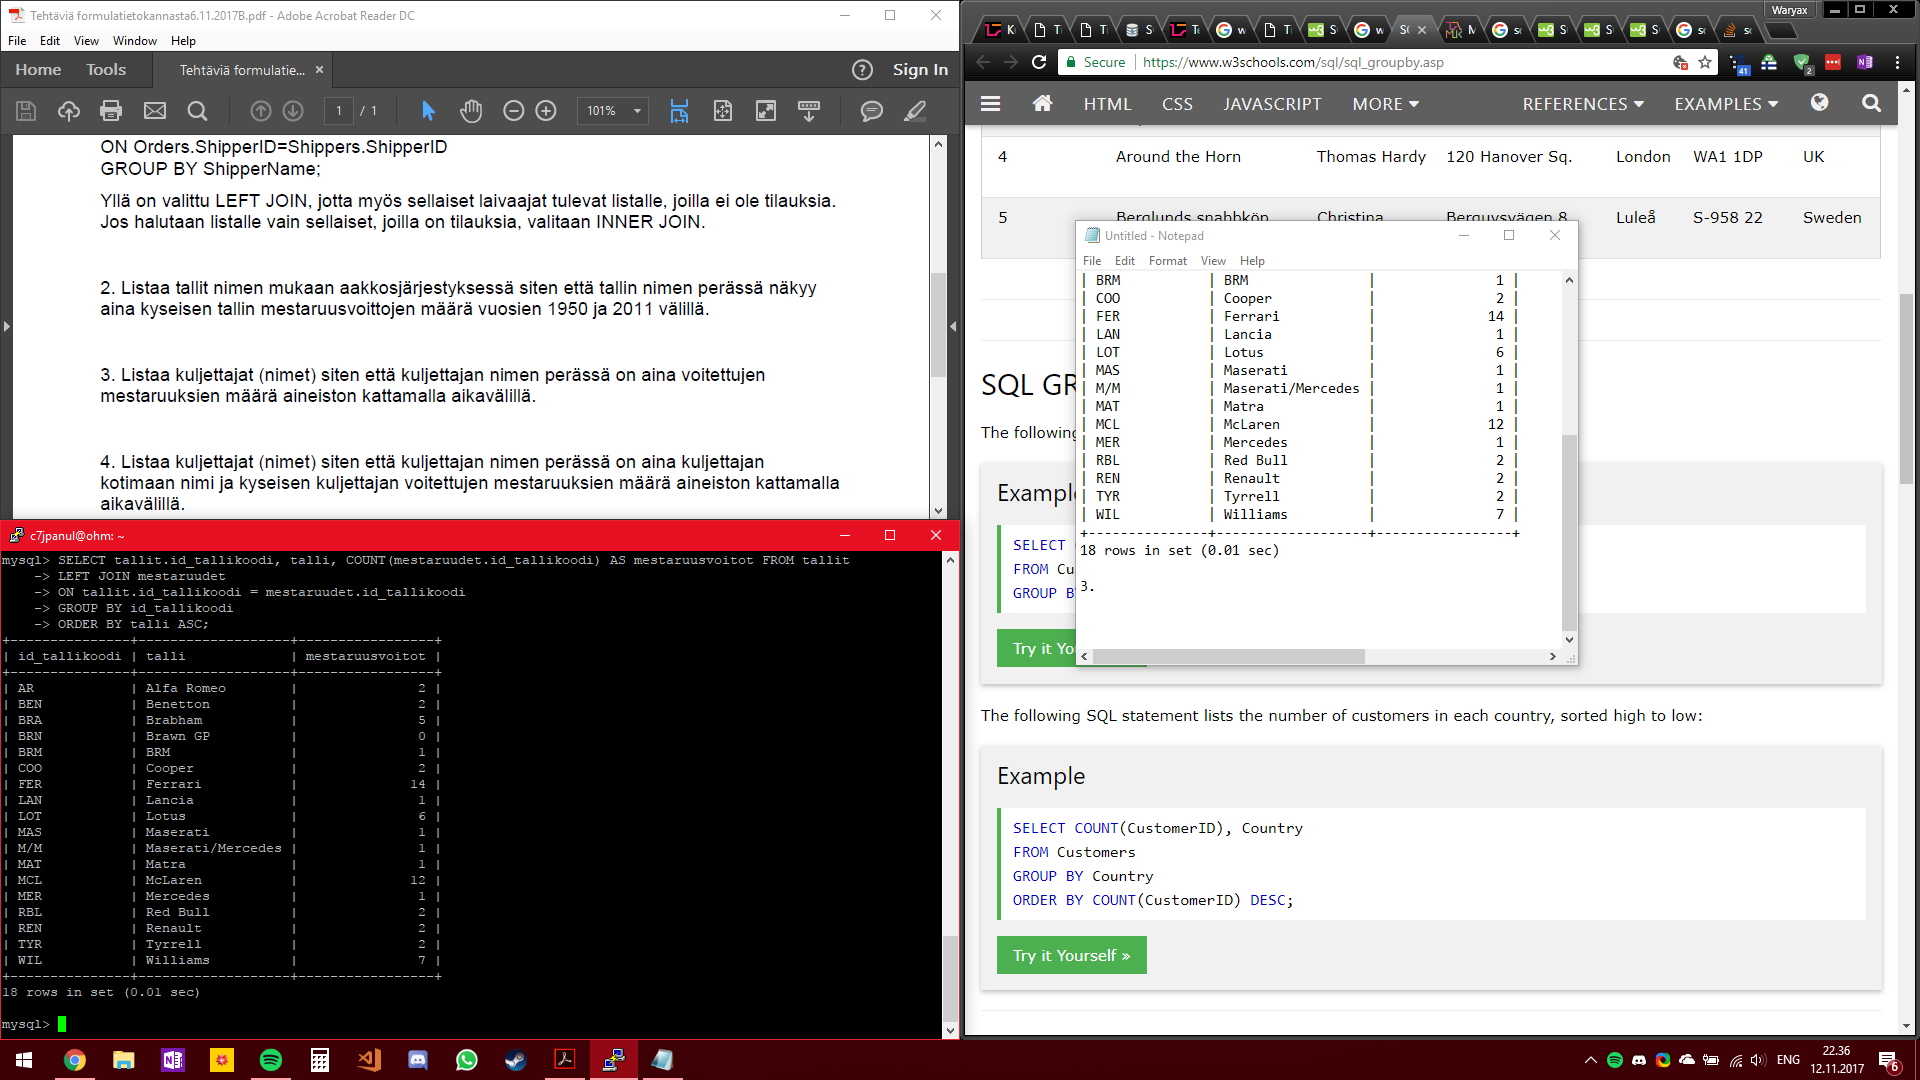This screenshot has width=1920, height=1080.
Task: Click the Save file icon in Acrobat
Action: pos(26,111)
